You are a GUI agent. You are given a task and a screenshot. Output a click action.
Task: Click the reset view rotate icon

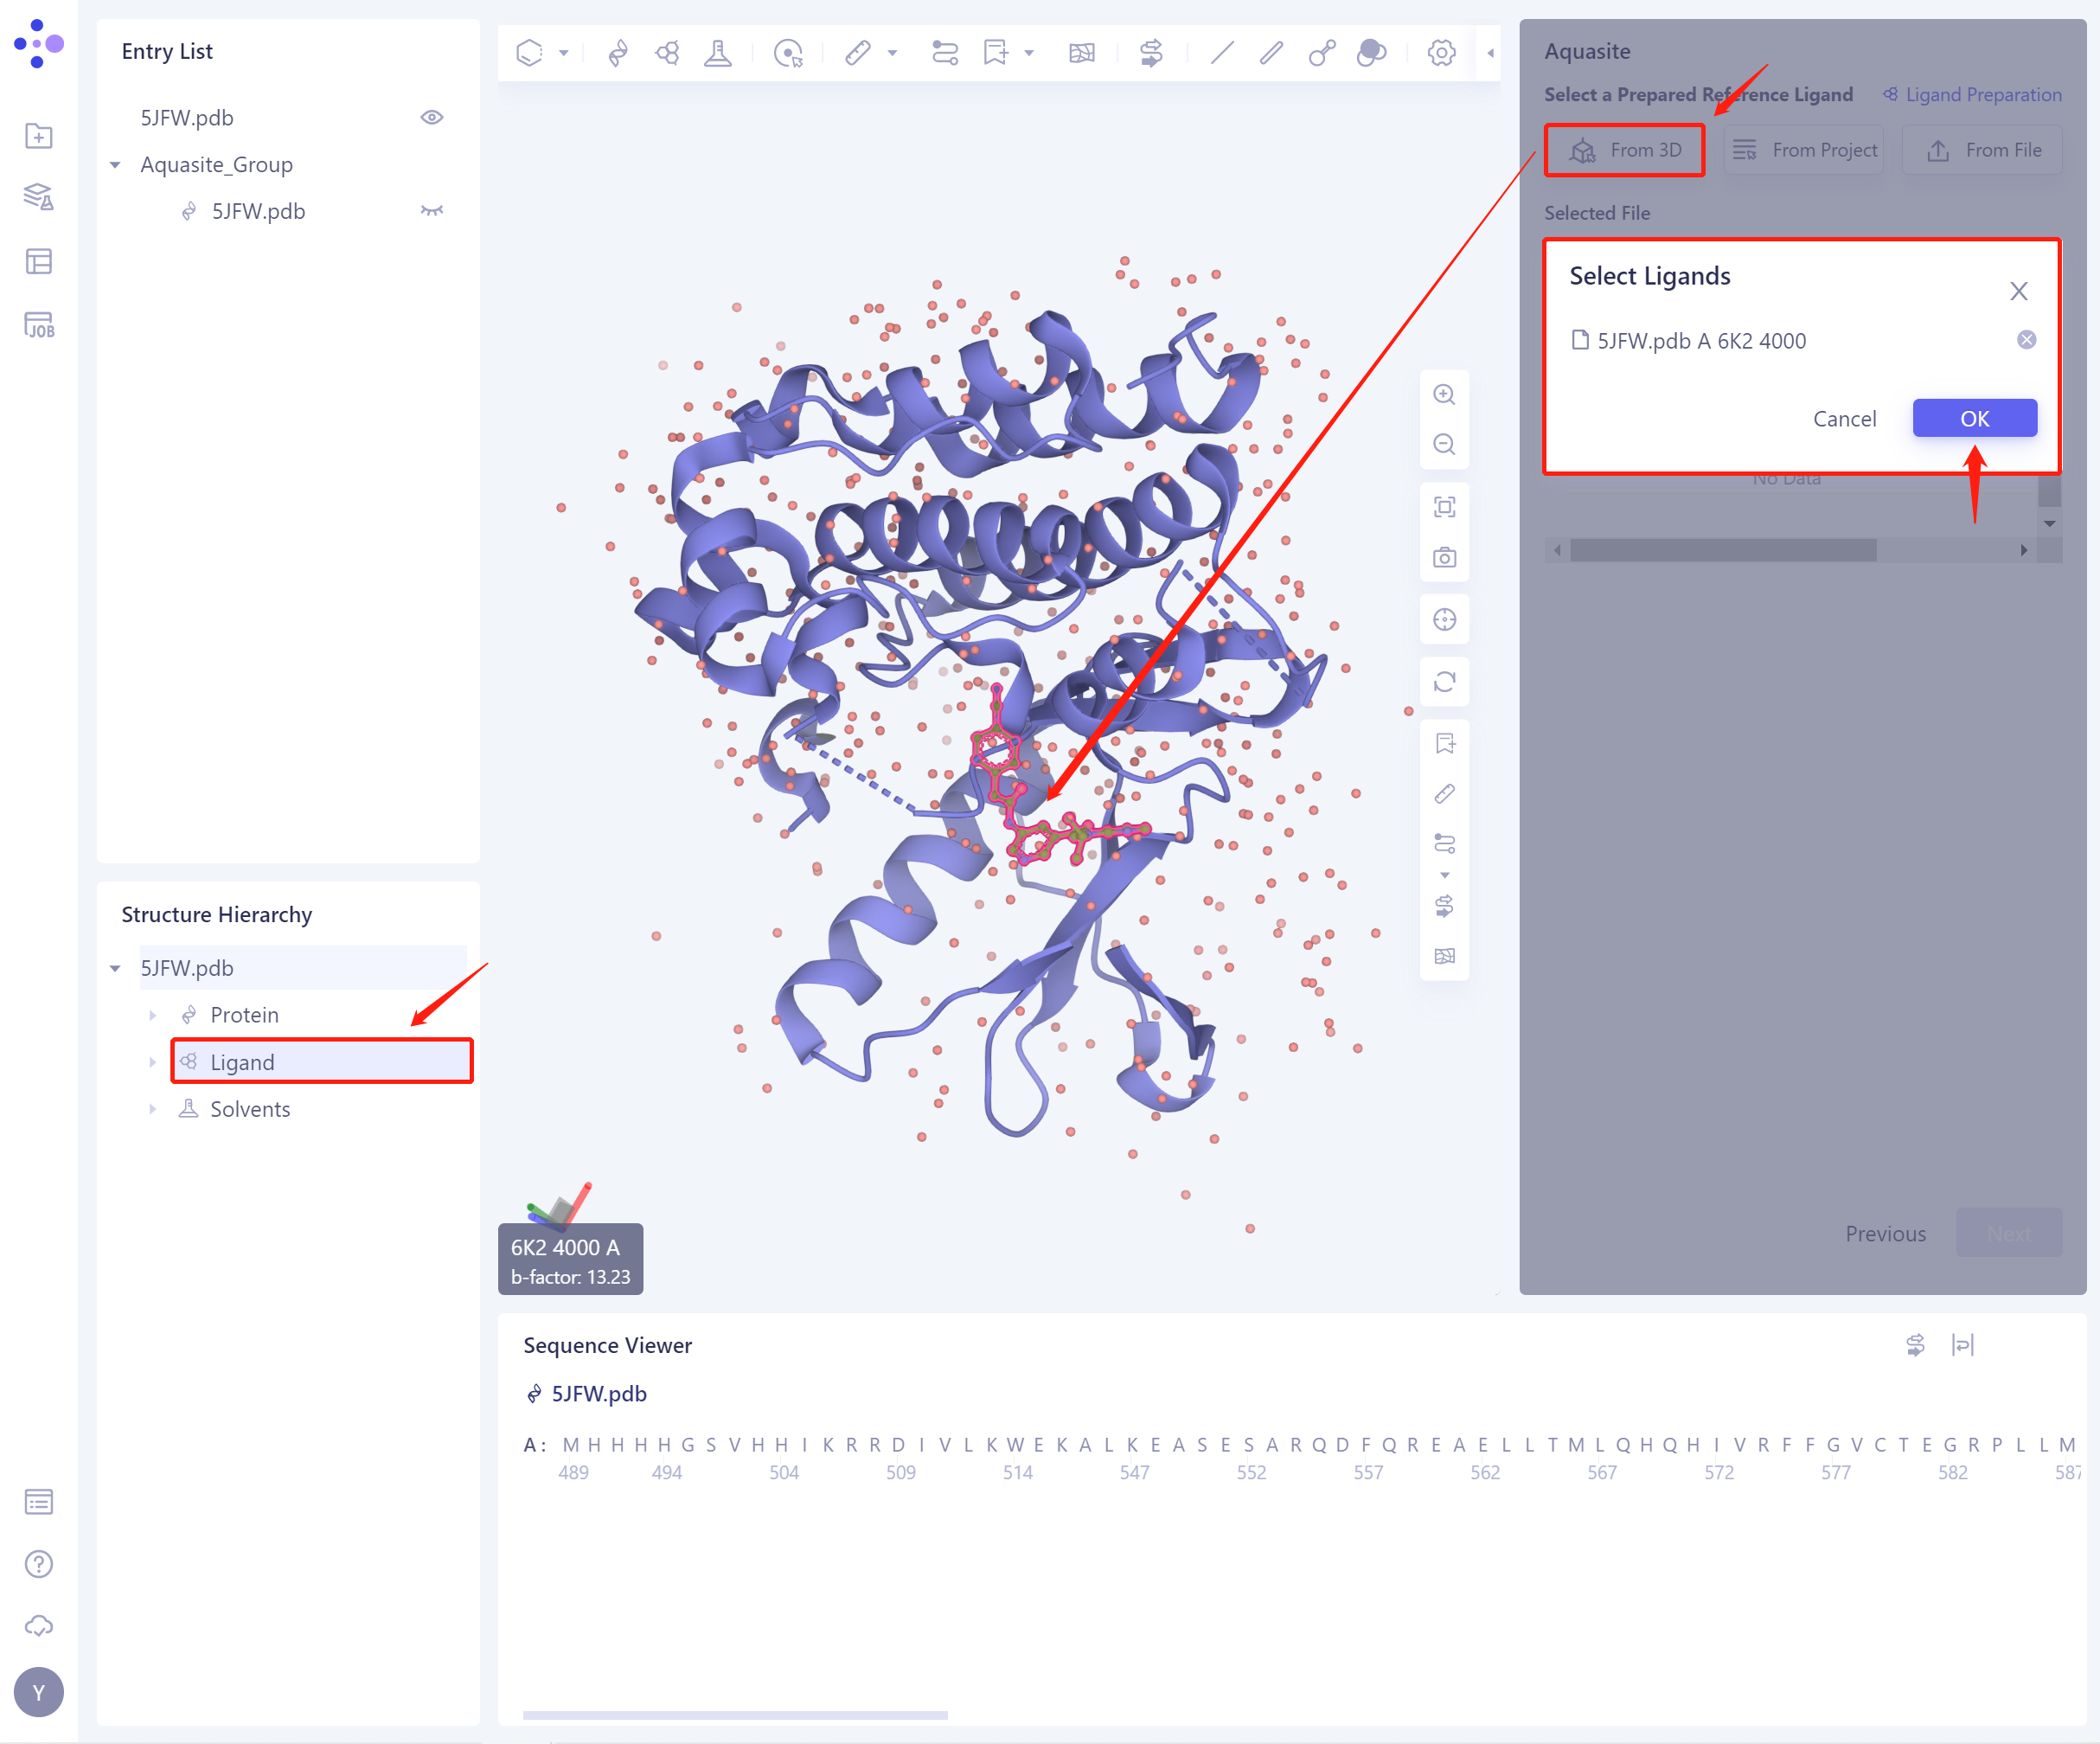pos(1444,682)
